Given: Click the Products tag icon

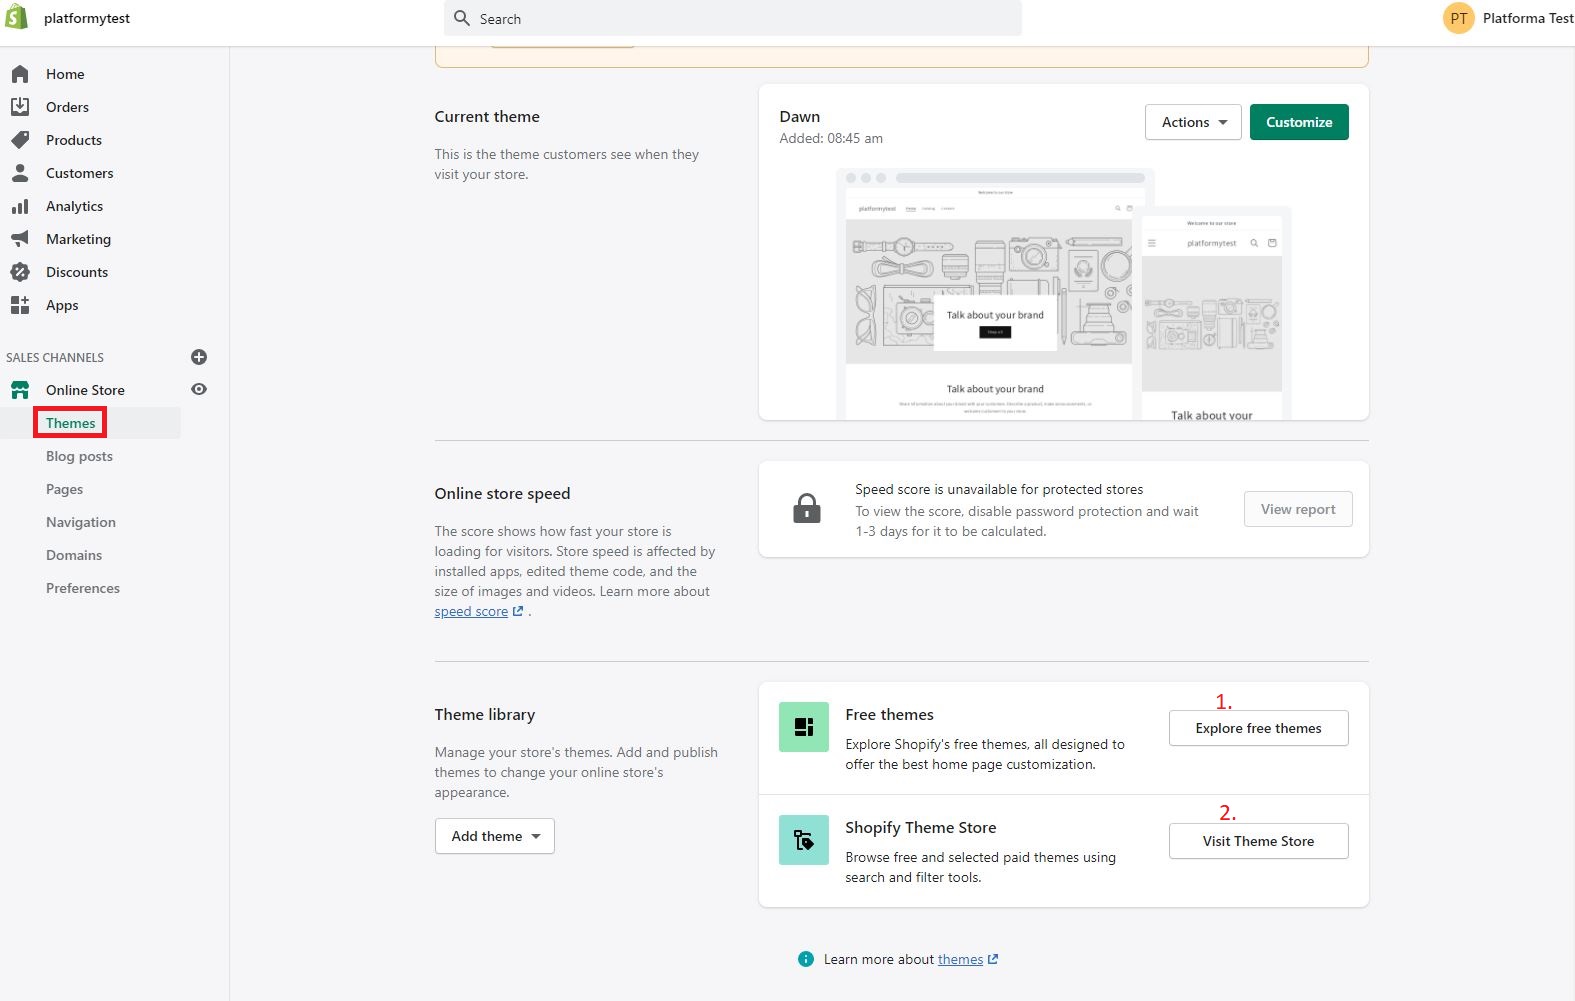Looking at the screenshot, I should point(20,140).
